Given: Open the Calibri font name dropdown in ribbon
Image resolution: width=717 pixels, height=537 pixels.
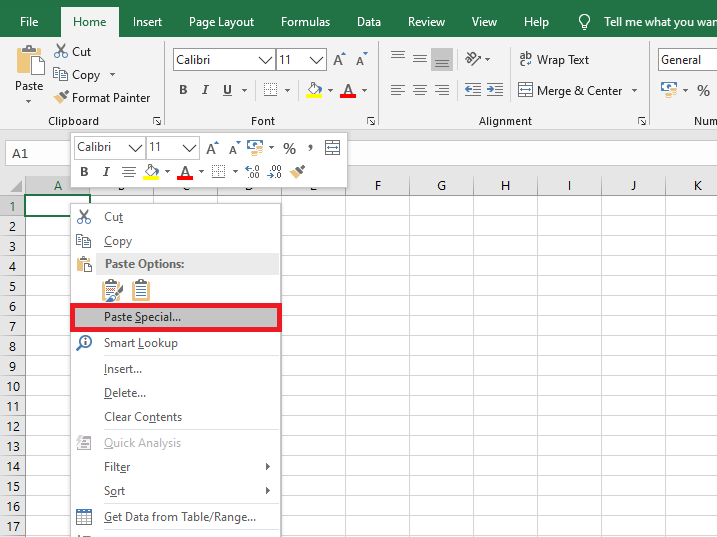Looking at the screenshot, I should coord(266,60).
